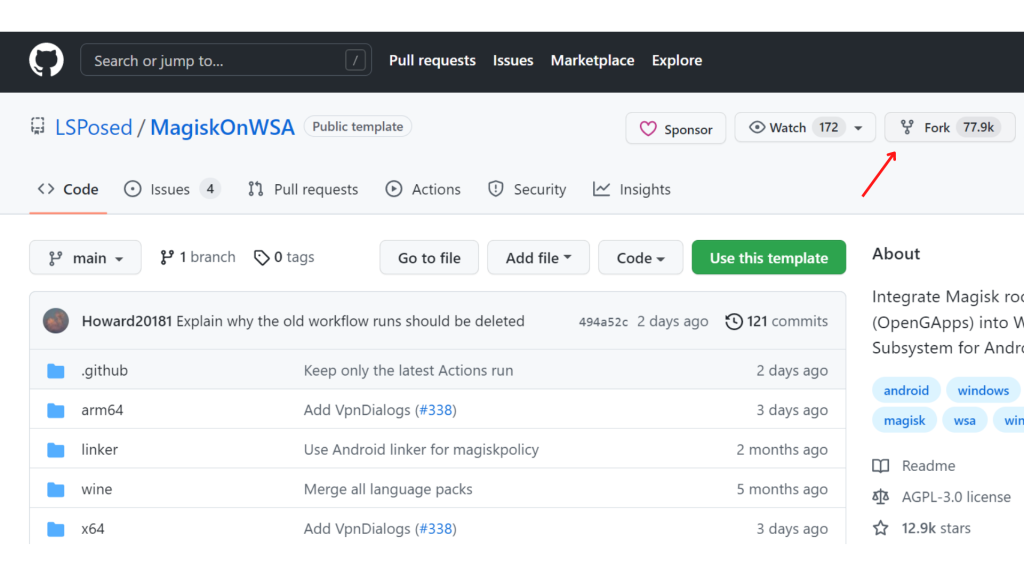Click the star icon by 12.9k stars
Screen dimensions: 1024x576
[x=881, y=528]
